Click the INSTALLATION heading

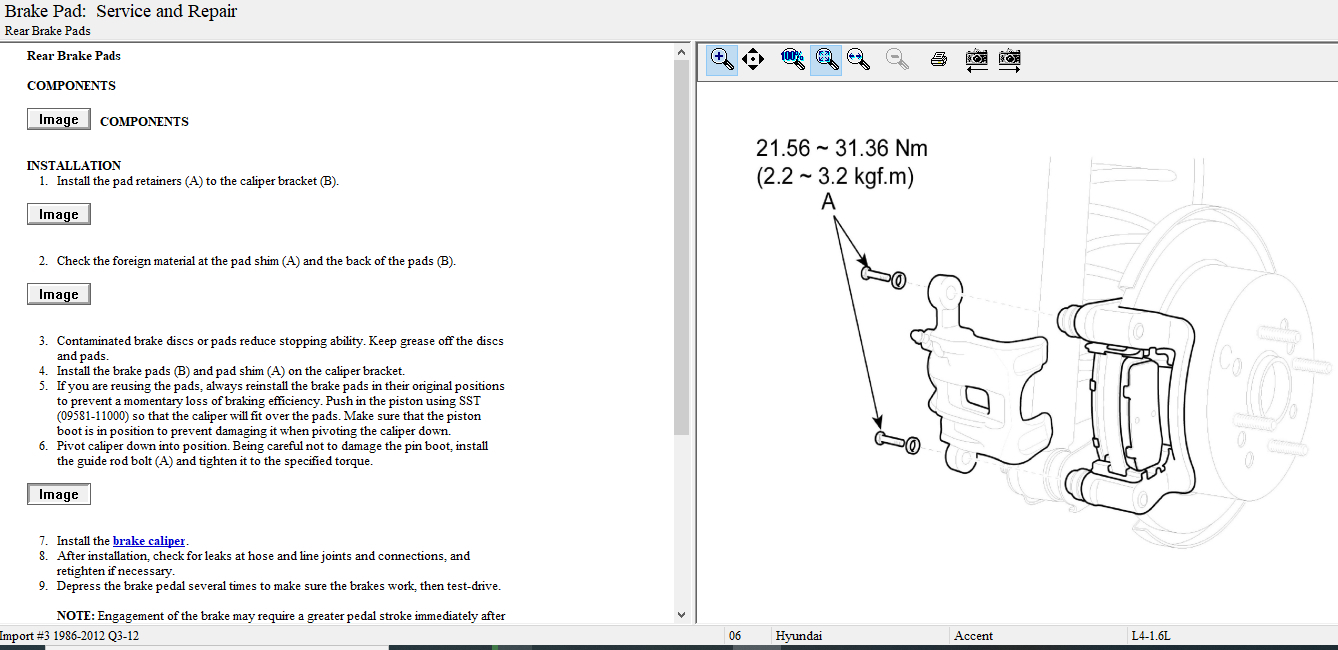coord(74,166)
